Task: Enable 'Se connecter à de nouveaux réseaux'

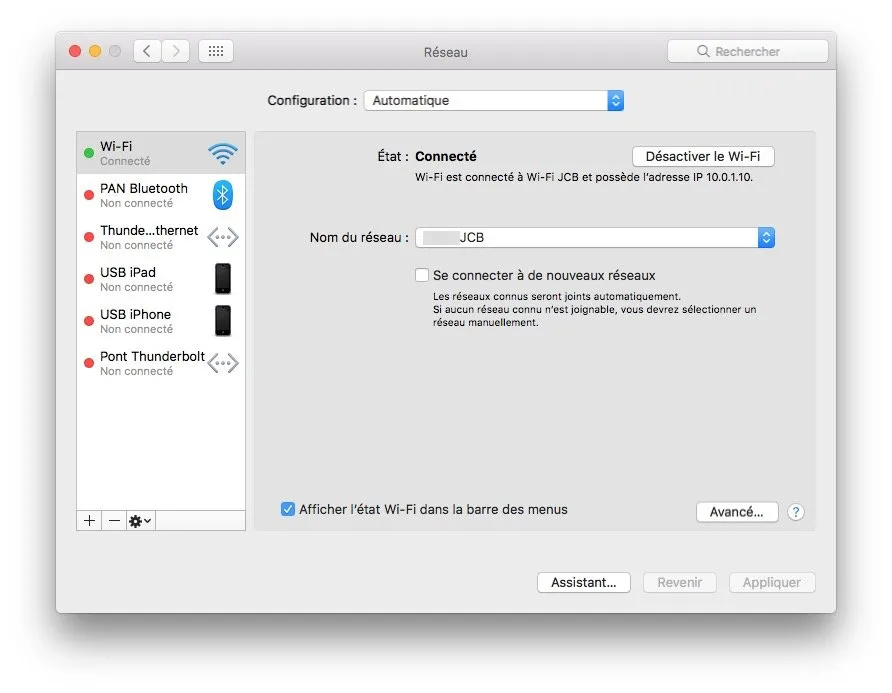Action: 422,274
